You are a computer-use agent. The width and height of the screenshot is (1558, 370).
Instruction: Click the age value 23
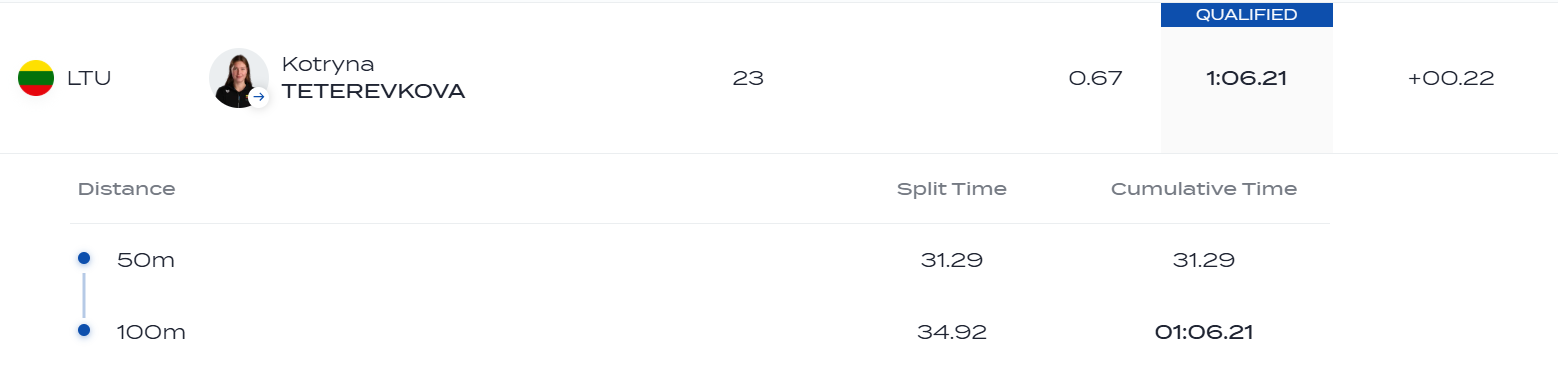(x=748, y=78)
